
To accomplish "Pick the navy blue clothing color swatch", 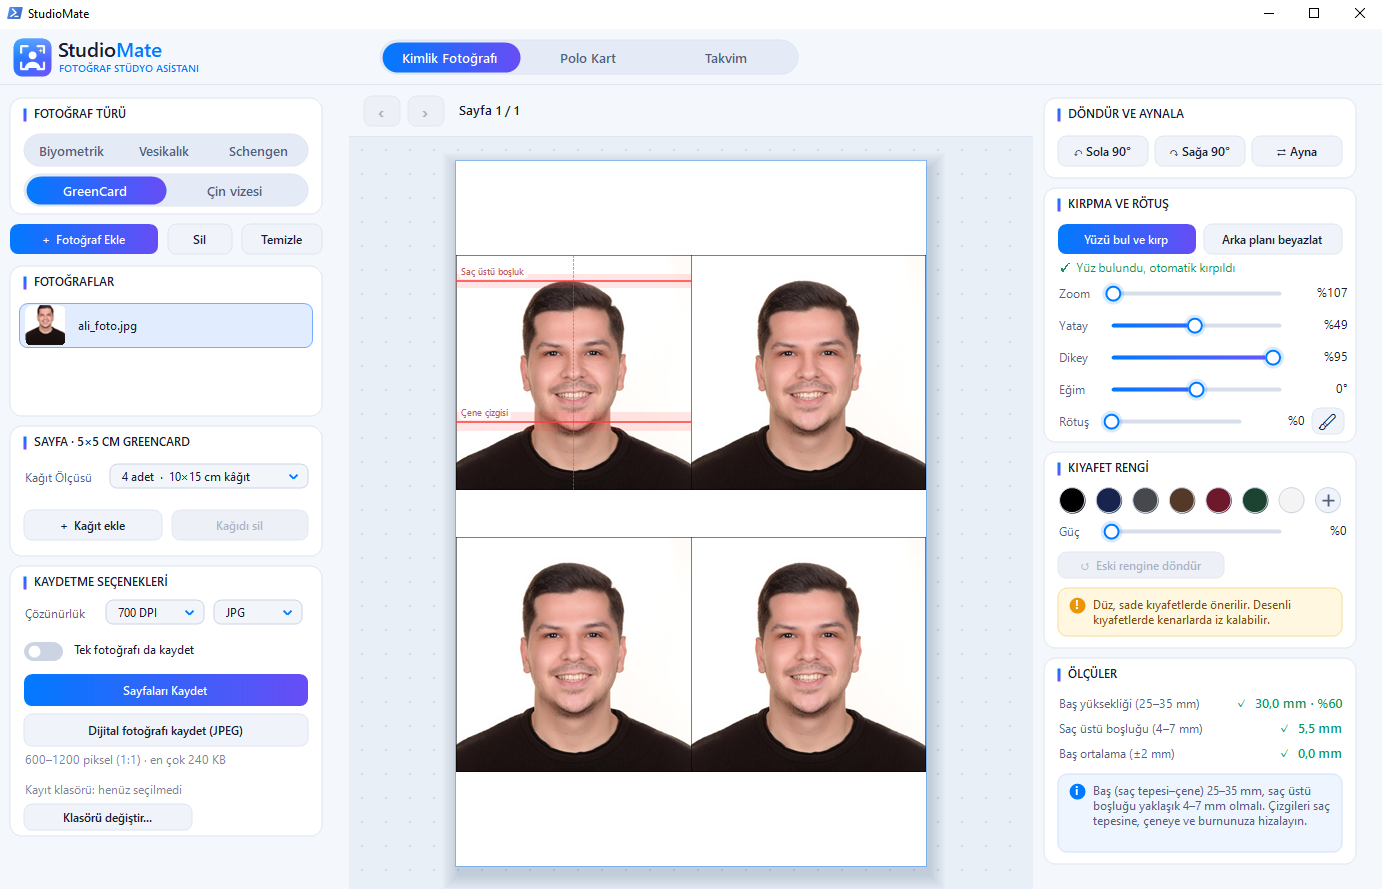I will coord(1108,500).
